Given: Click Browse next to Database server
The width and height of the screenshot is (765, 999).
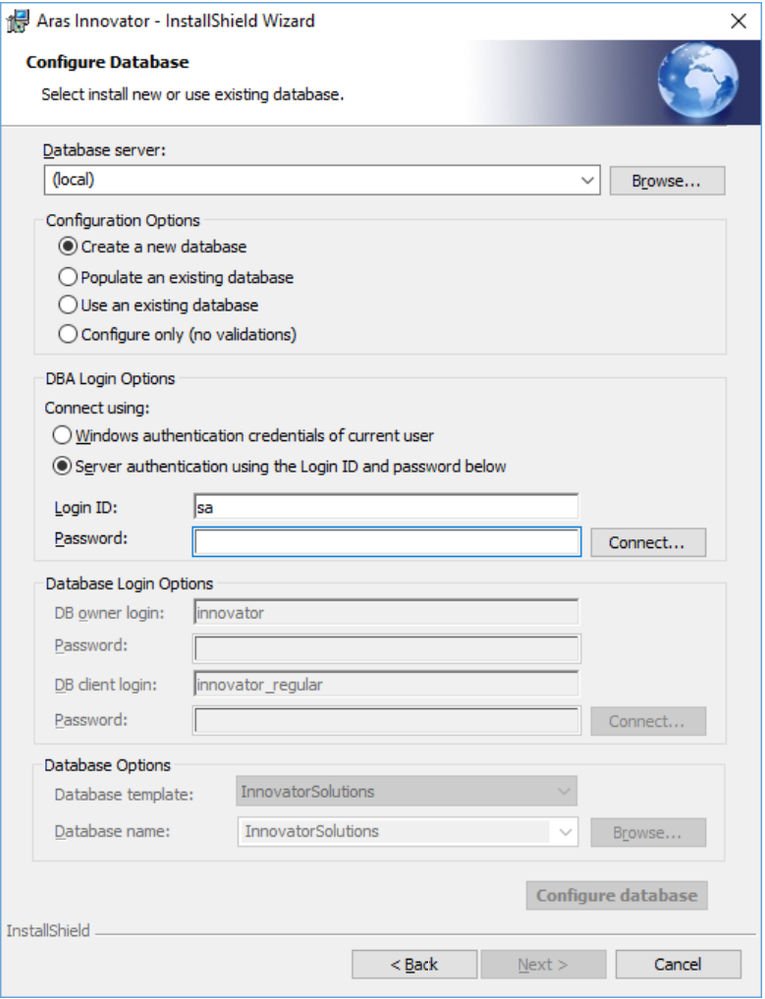Looking at the screenshot, I should (666, 181).
